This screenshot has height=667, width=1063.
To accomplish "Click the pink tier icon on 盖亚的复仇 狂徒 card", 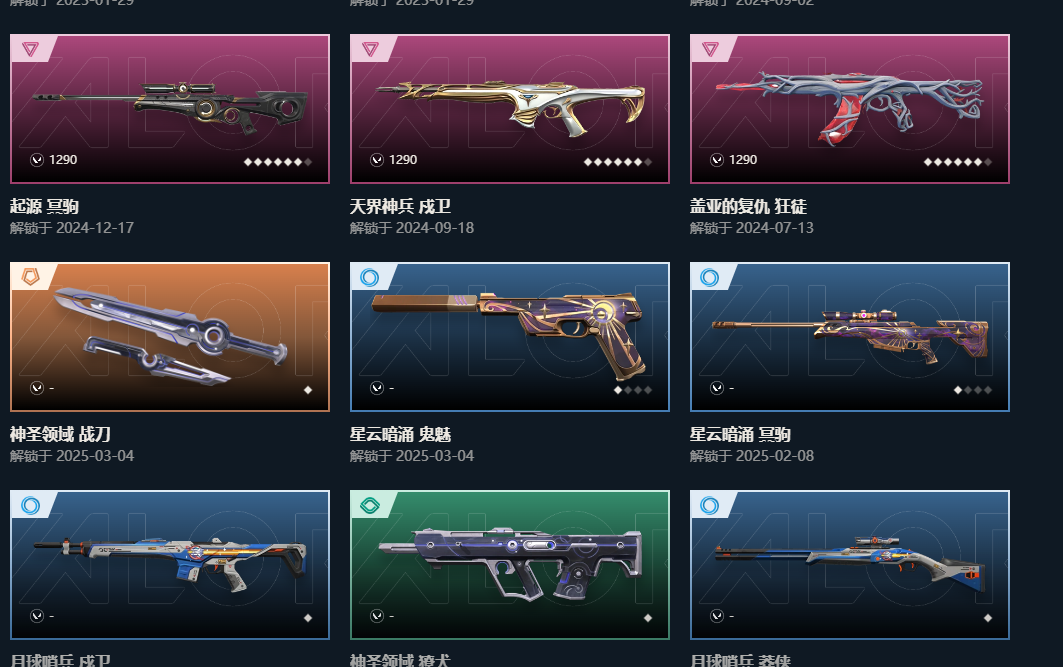I will tap(710, 49).
